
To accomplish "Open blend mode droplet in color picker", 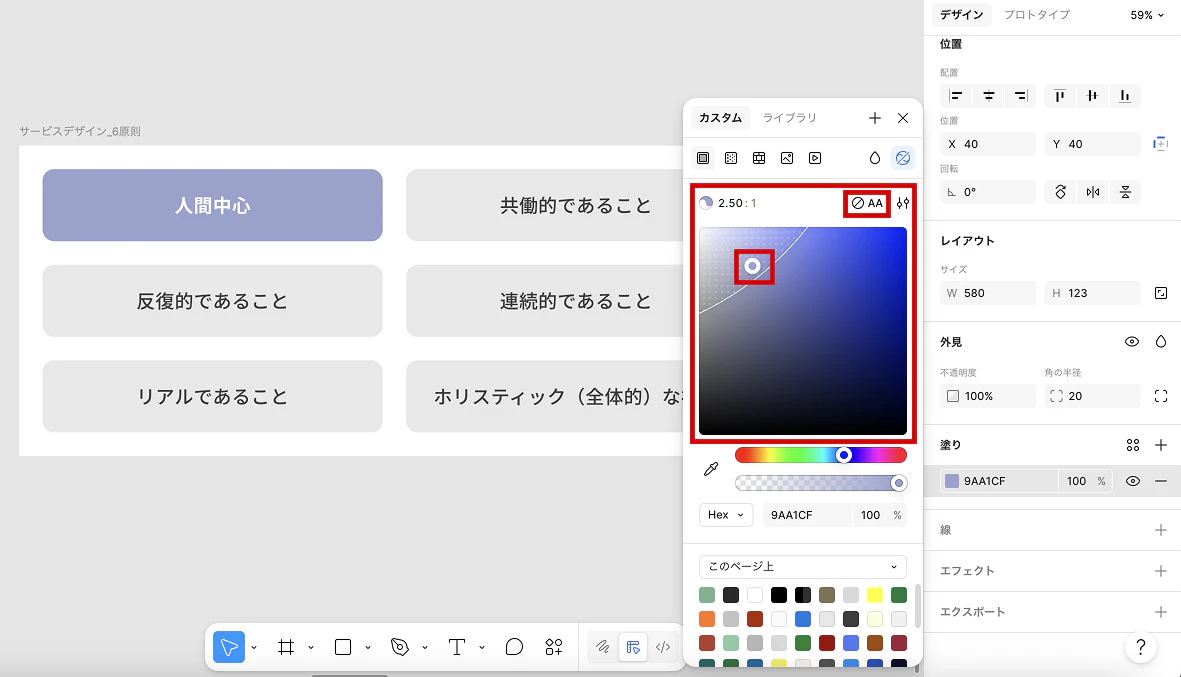I will click(874, 158).
